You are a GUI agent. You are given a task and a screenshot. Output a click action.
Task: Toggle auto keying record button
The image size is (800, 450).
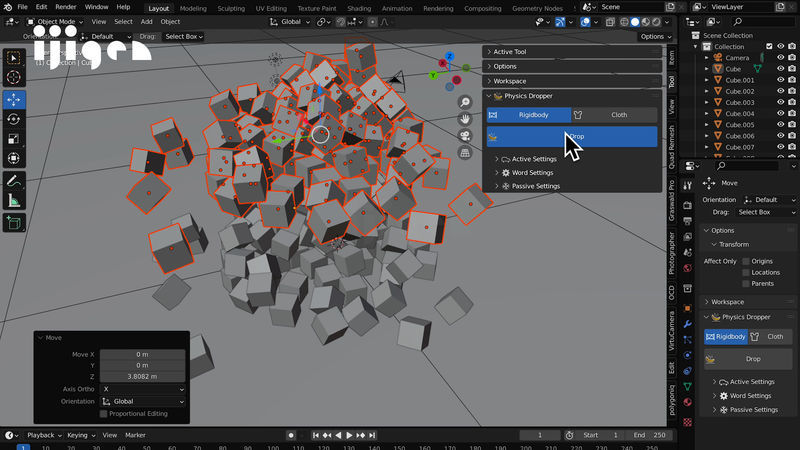point(291,435)
